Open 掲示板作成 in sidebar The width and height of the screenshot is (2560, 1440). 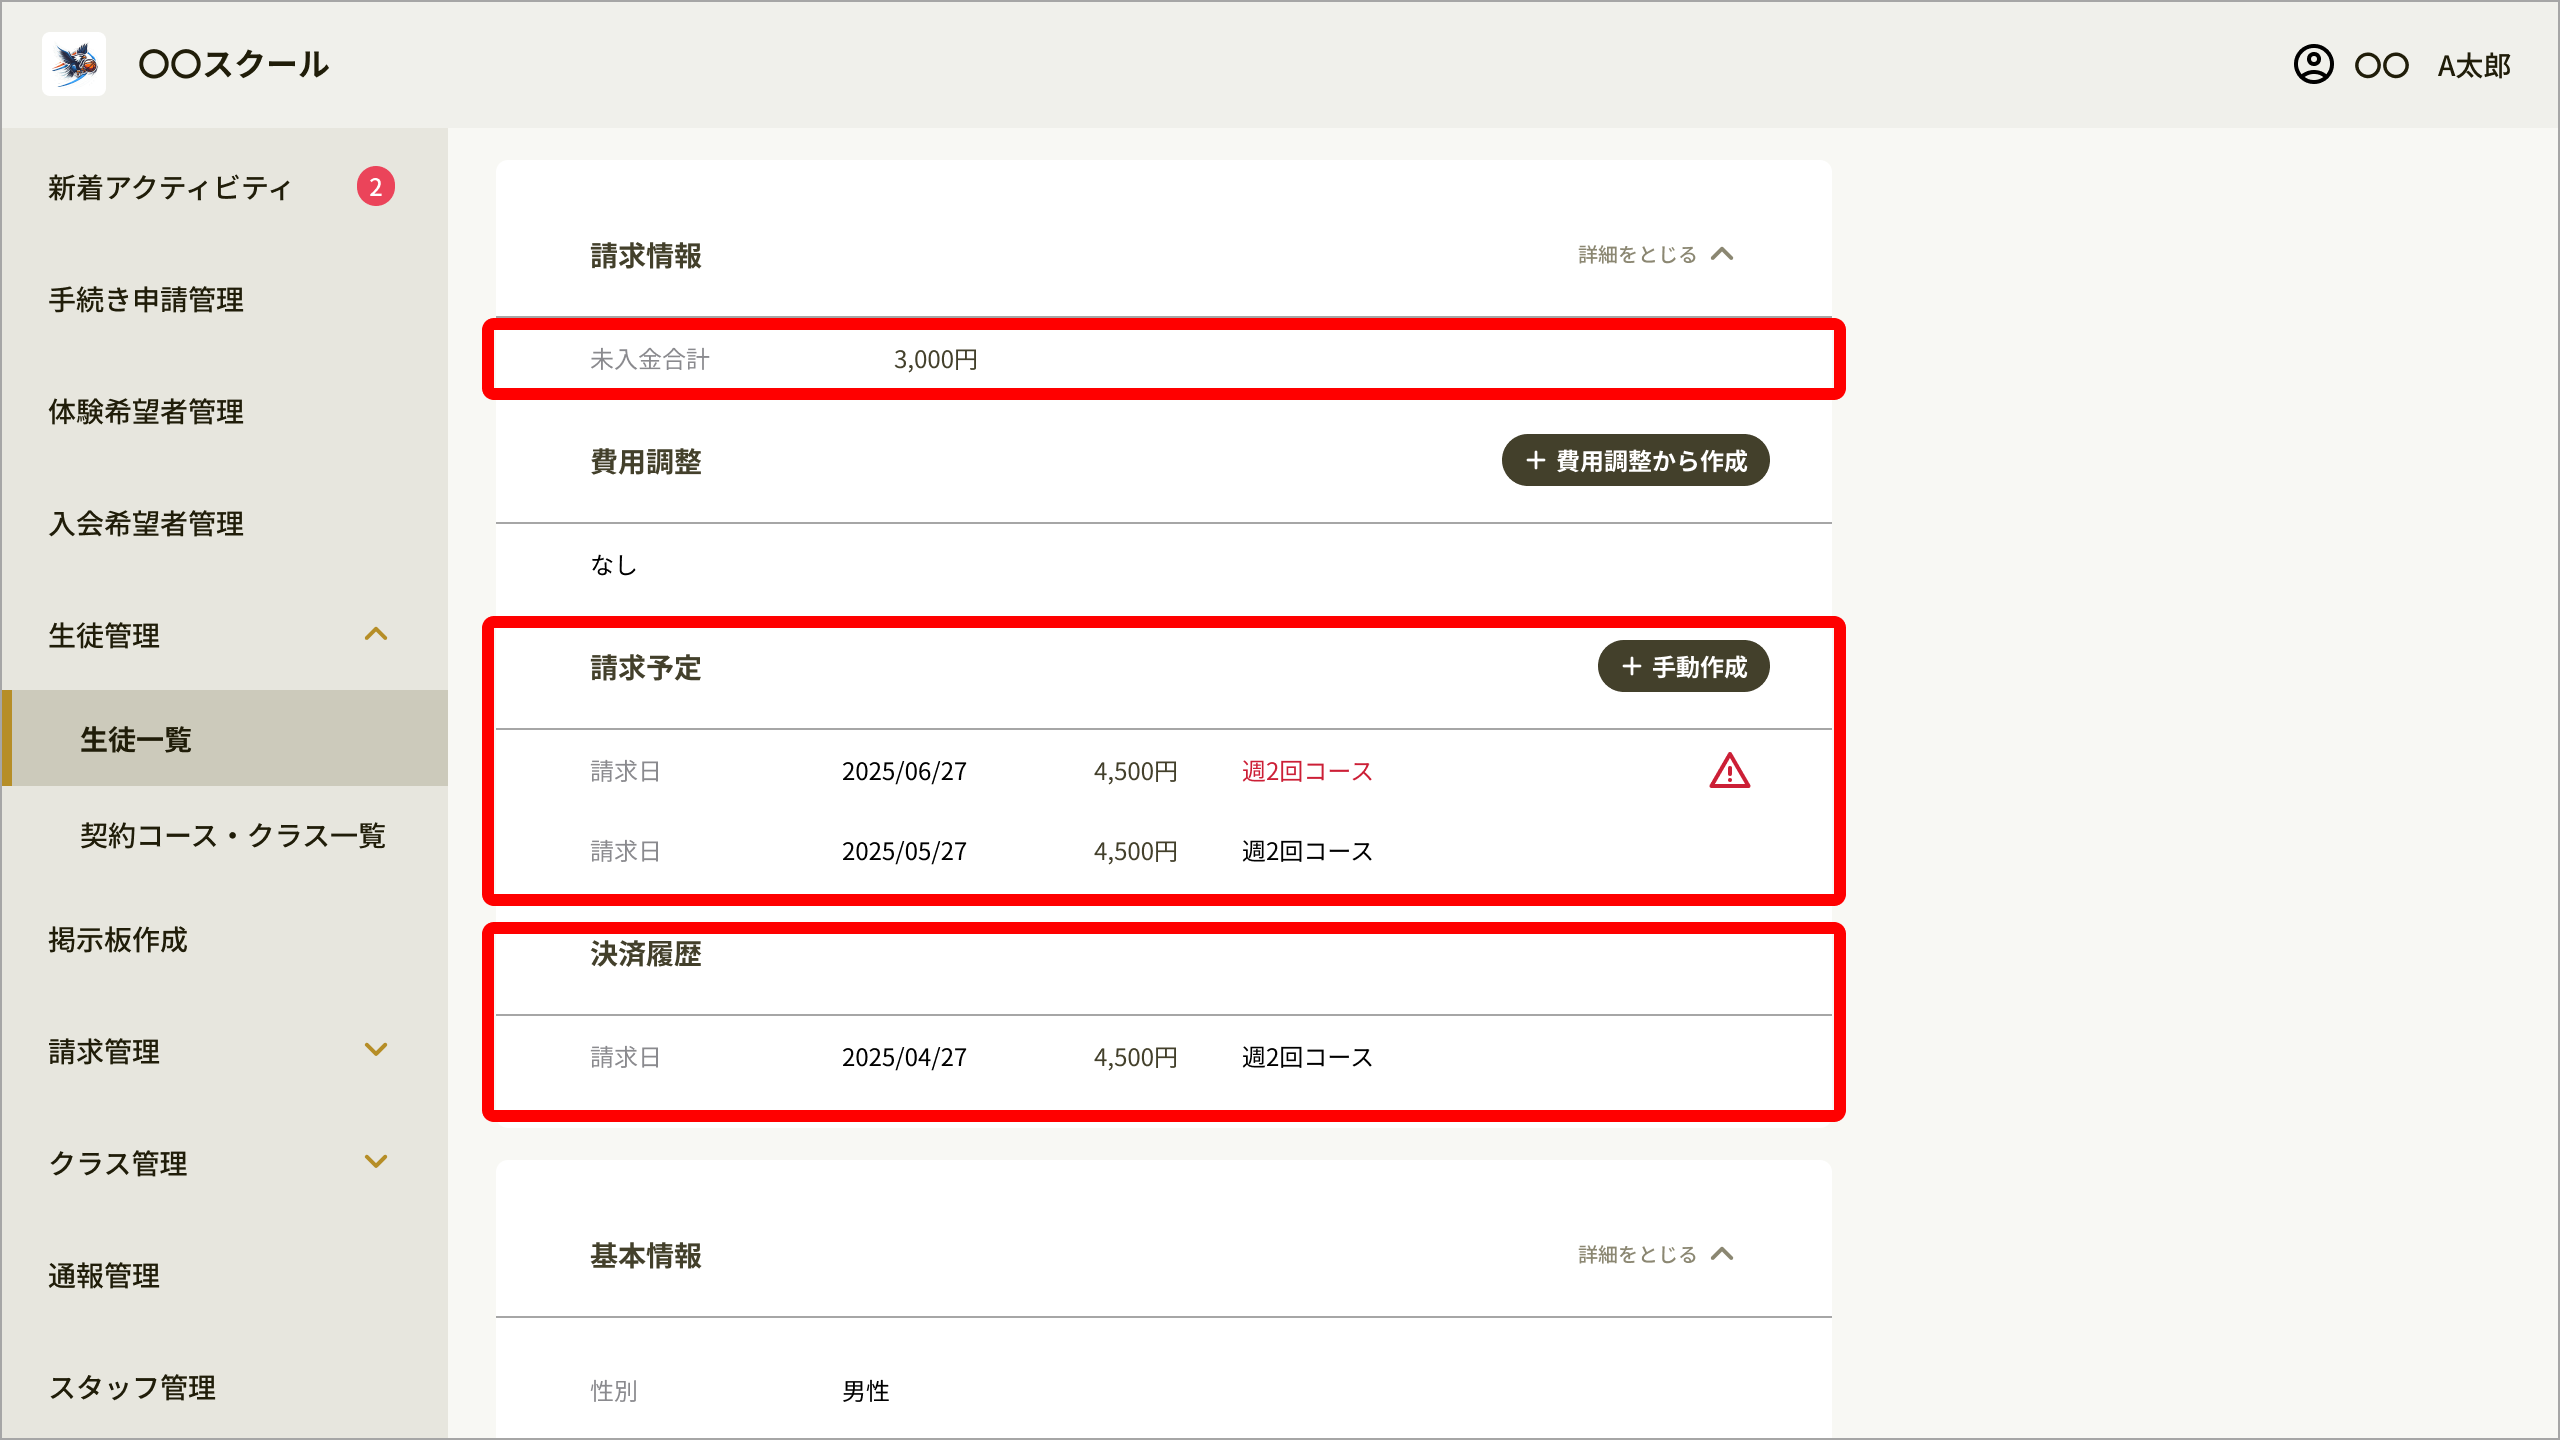pyautogui.click(x=118, y=940)
